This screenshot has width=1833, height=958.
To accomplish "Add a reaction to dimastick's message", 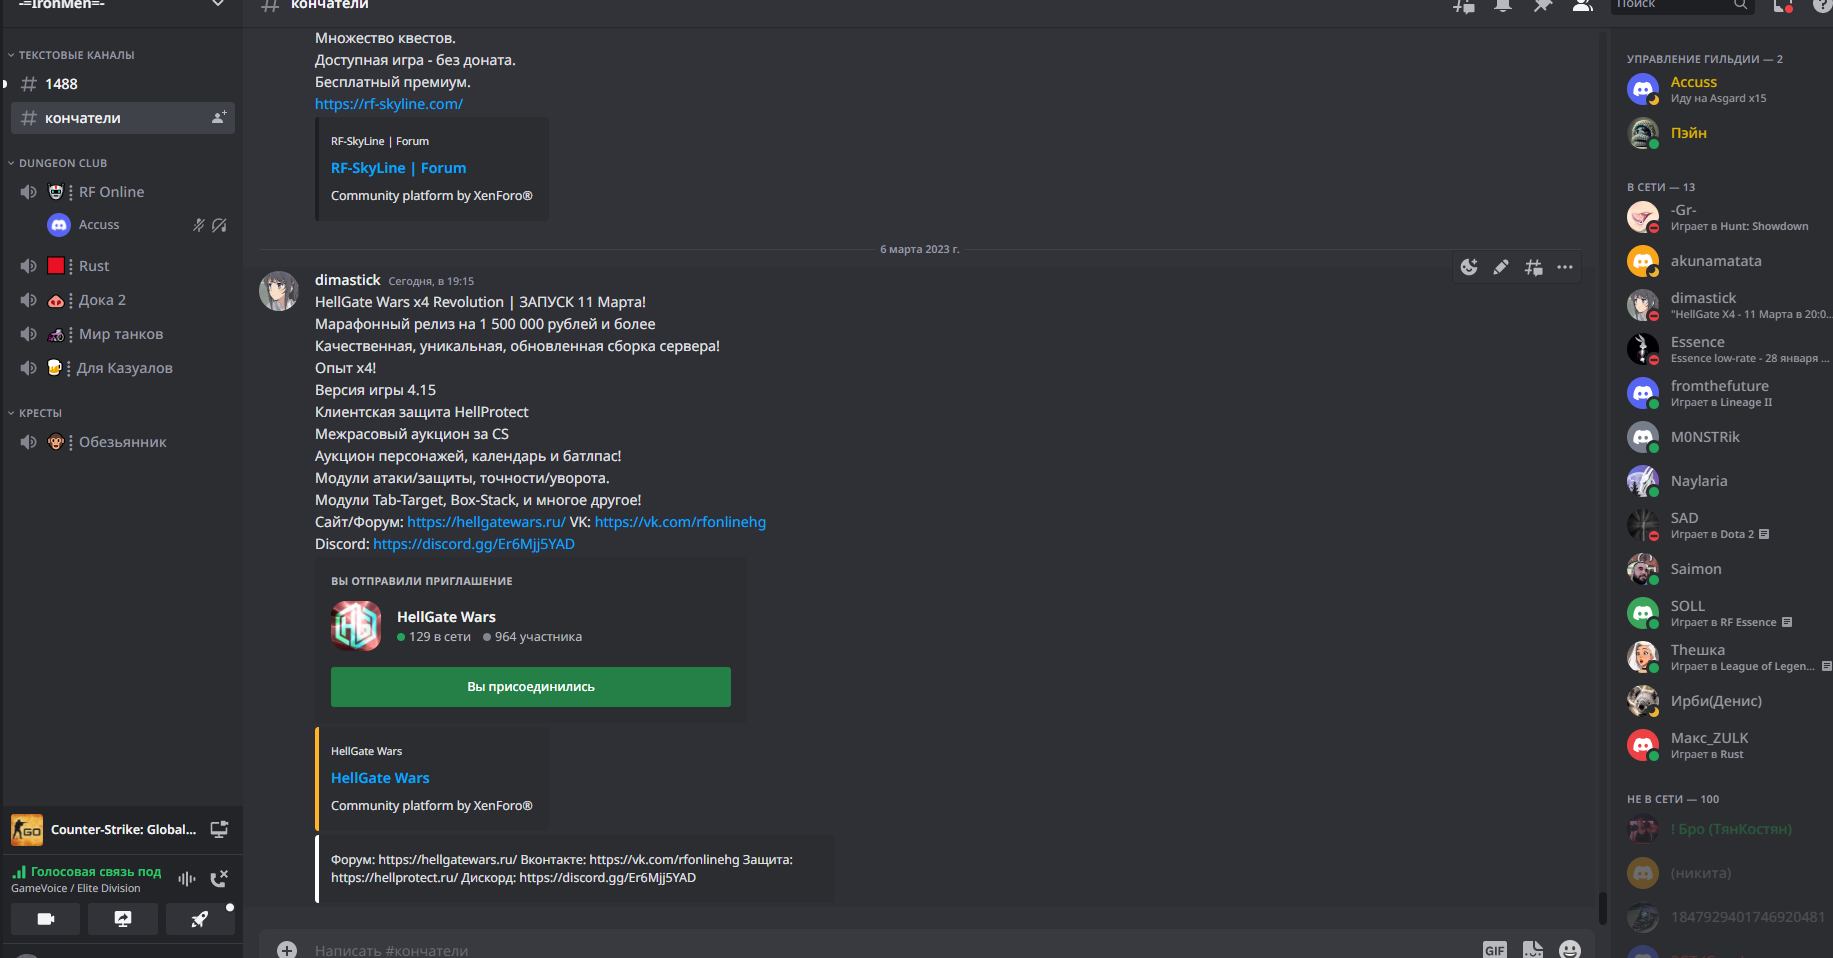I will pos(1469,267).
